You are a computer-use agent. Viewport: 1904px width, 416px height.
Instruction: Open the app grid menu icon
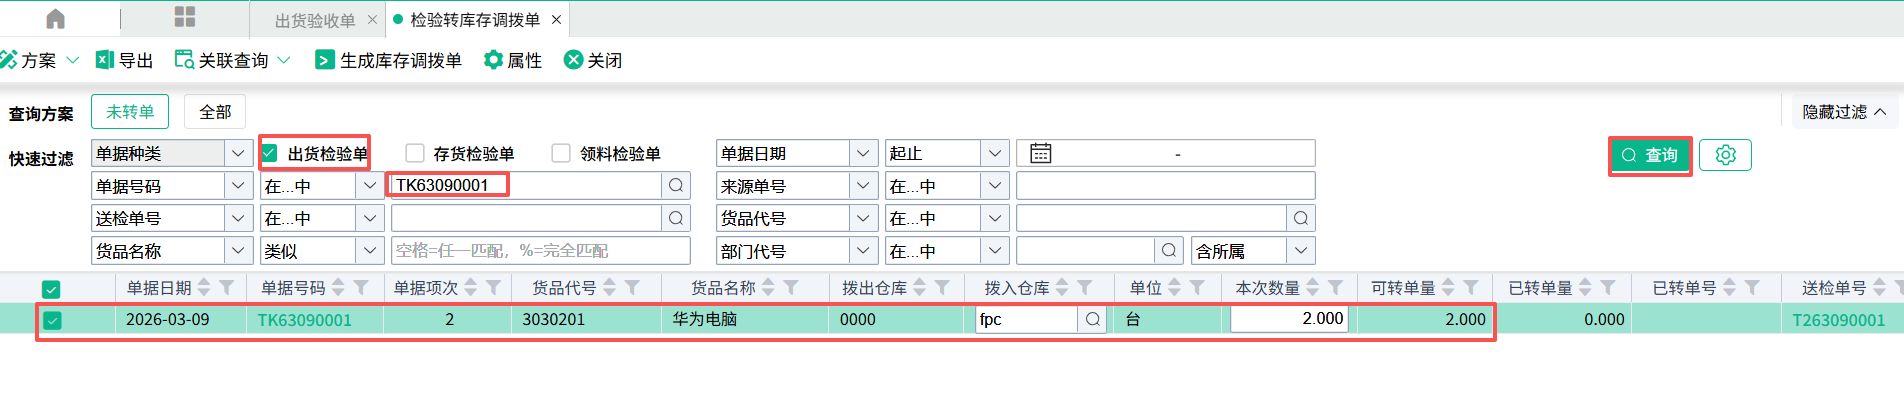[x=185, y=17]
